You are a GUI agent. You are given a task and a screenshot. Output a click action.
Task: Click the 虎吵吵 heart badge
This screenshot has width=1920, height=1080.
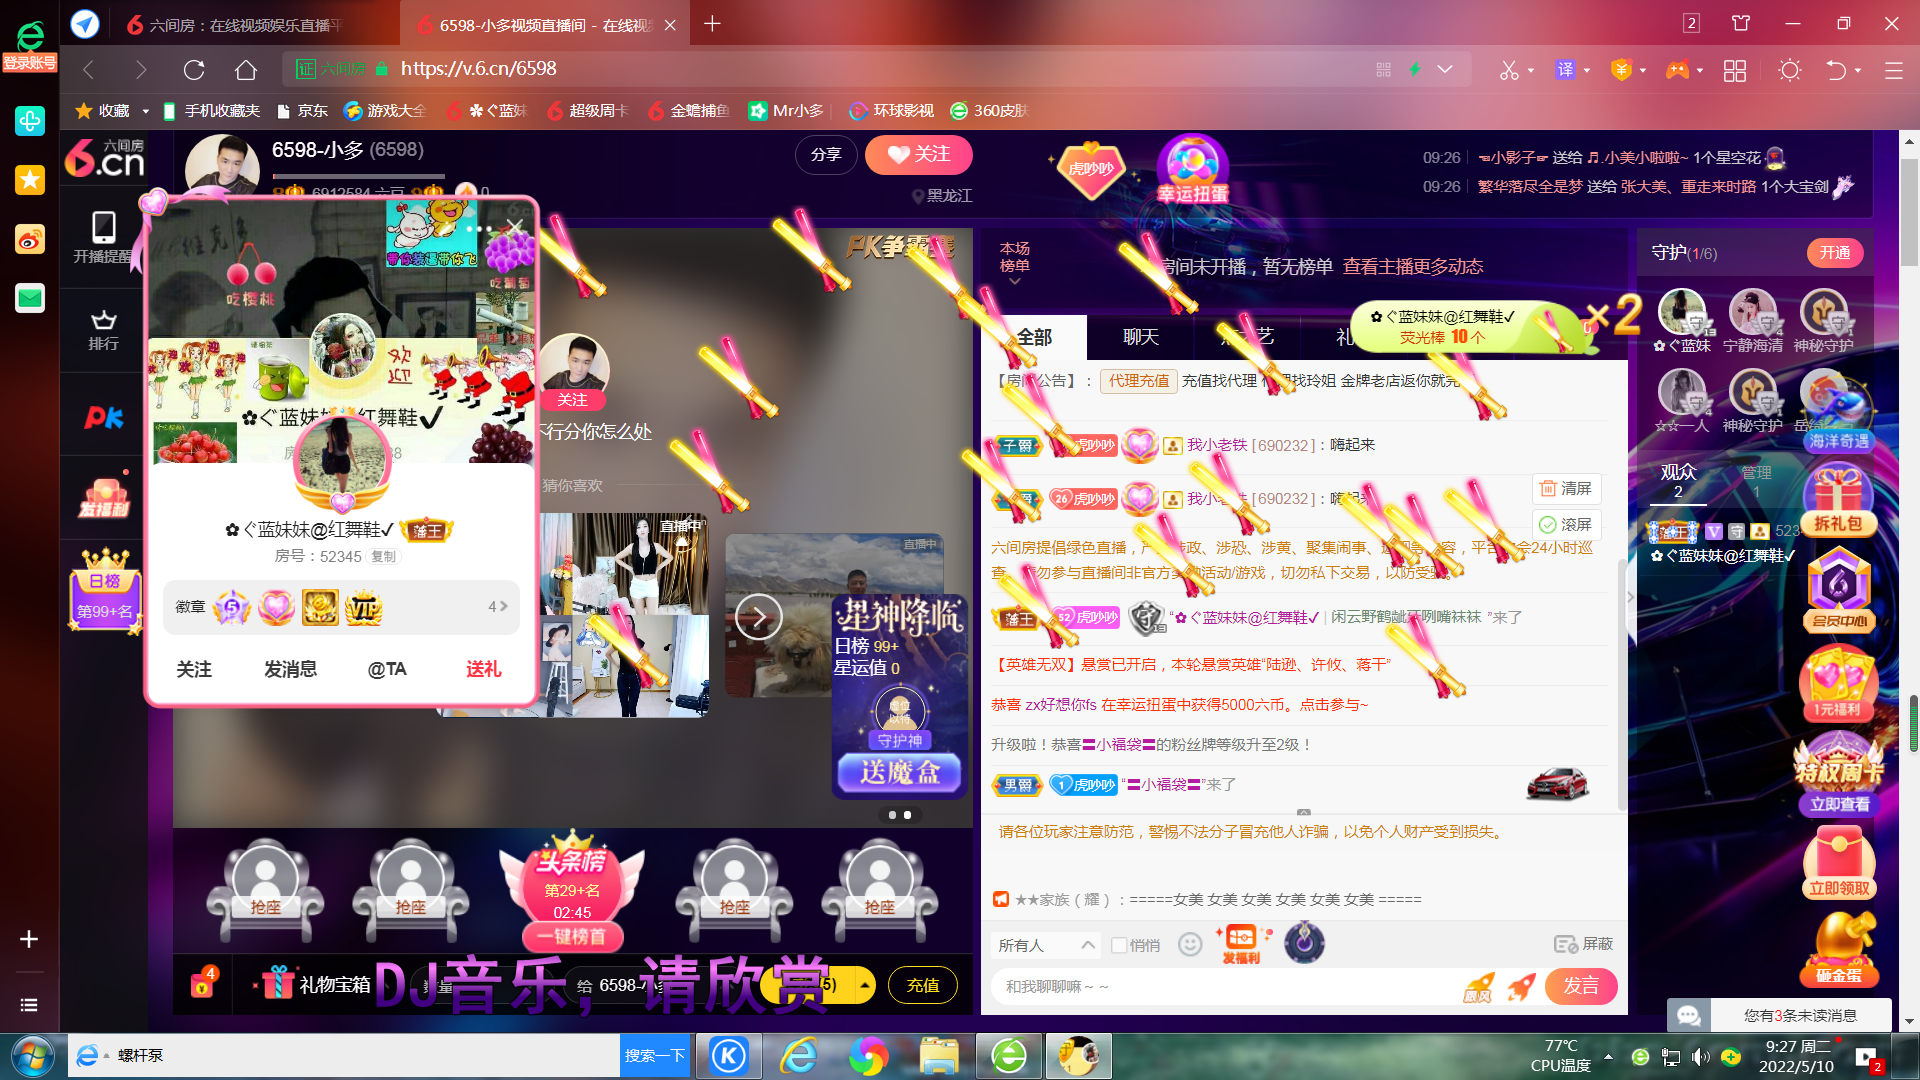click(x=1091, y=168)
